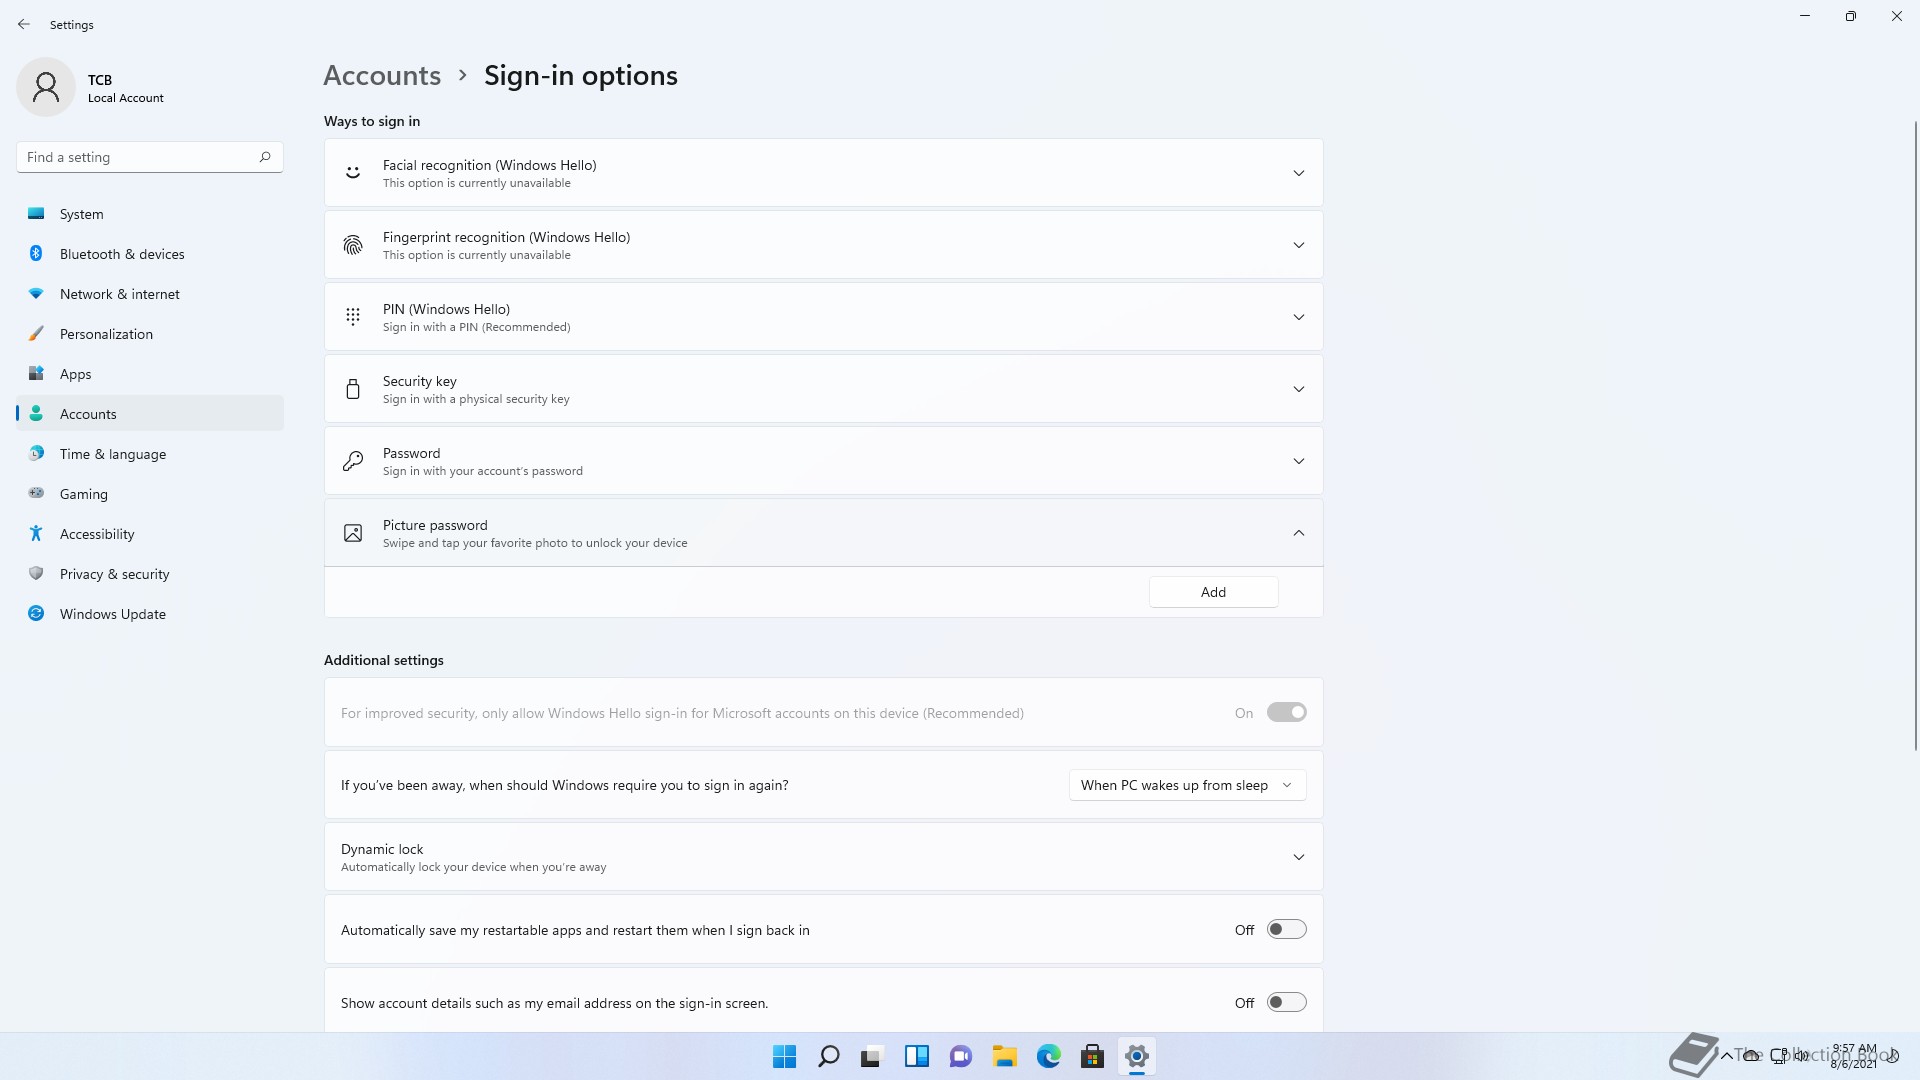Click the Accounts breadcrumb link
The height and width of the screenshot is (1080, 1920).
[382, 75]
